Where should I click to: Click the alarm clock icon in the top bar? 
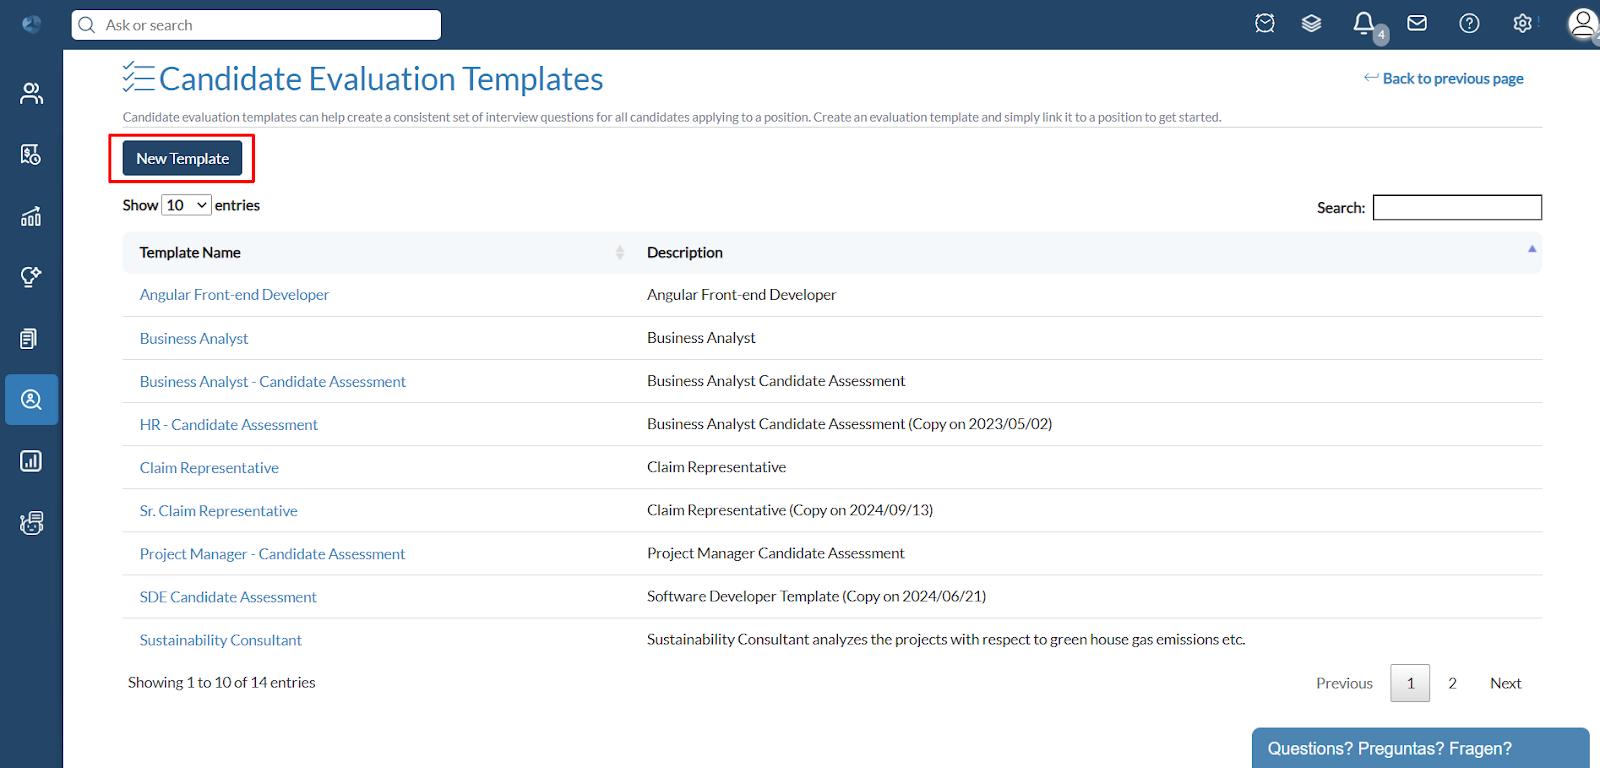click(x=1265, y=23)
